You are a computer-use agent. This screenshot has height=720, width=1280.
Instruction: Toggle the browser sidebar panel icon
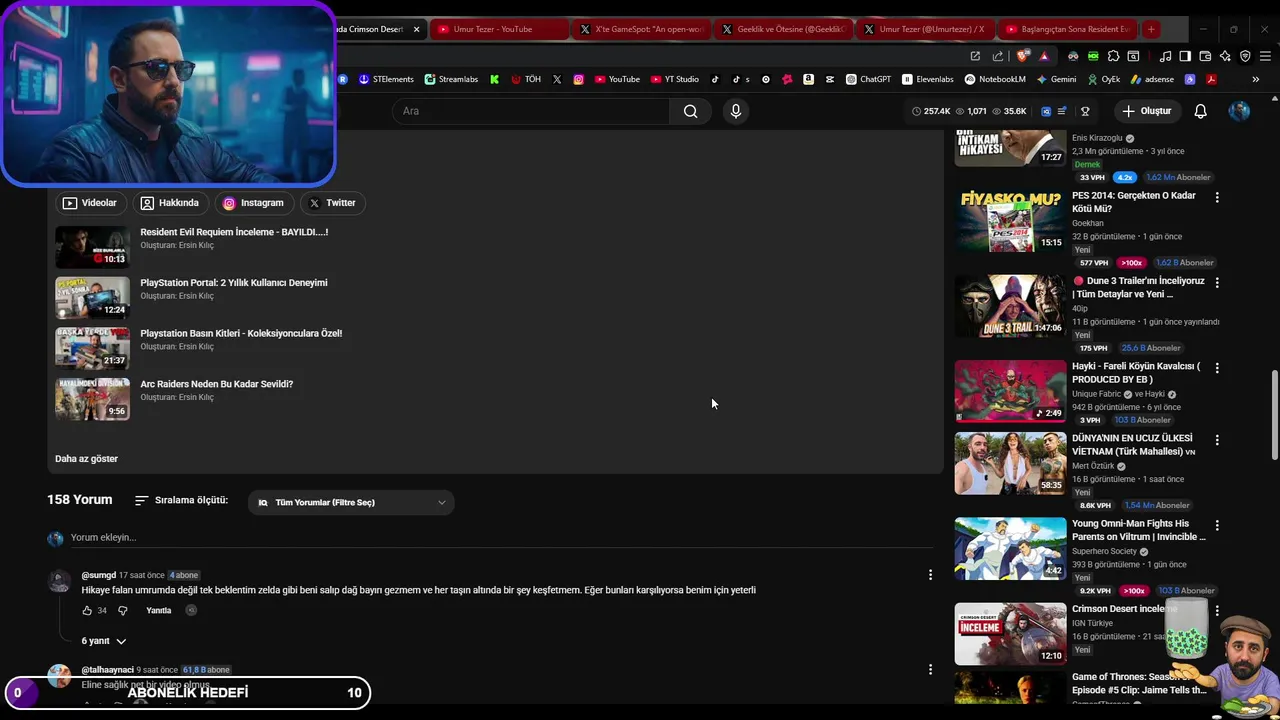pyautogui.click(x=1185, y=56)
